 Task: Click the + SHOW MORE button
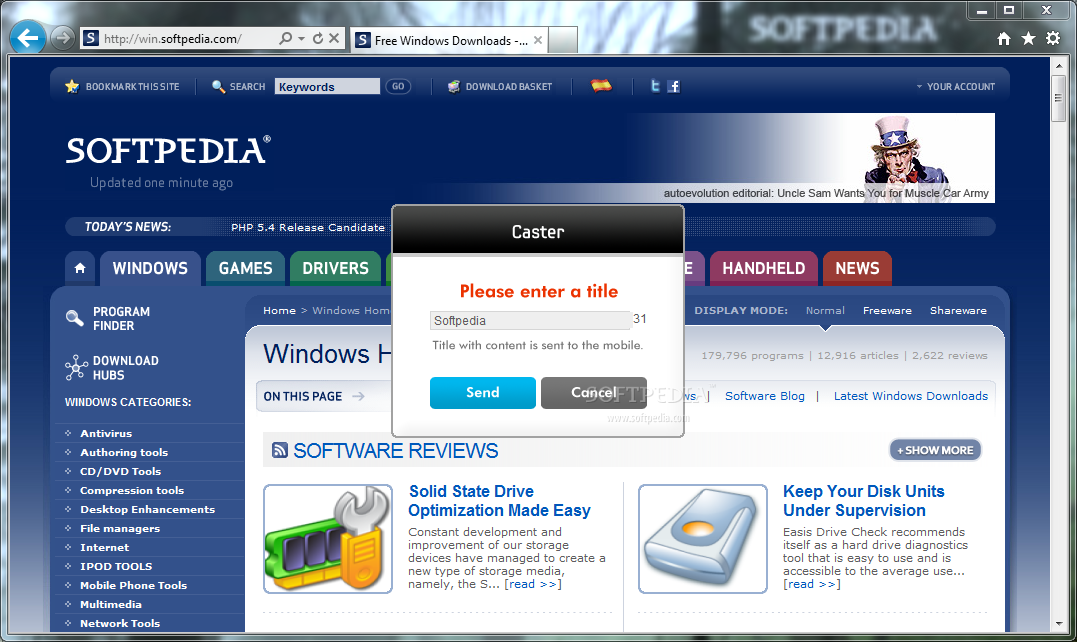[x=935, y=450]
